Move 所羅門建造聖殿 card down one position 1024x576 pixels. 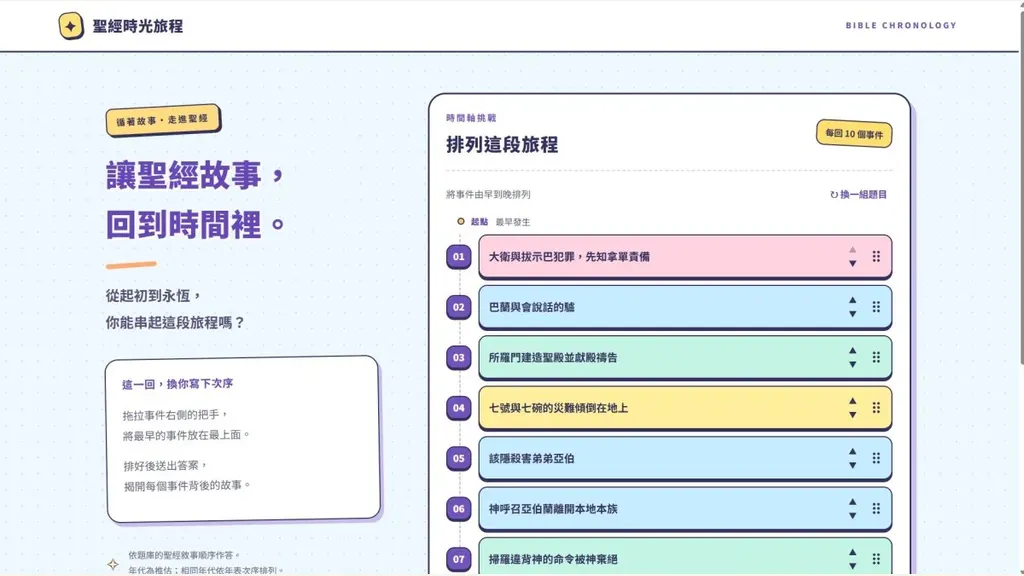coord(852,364)
